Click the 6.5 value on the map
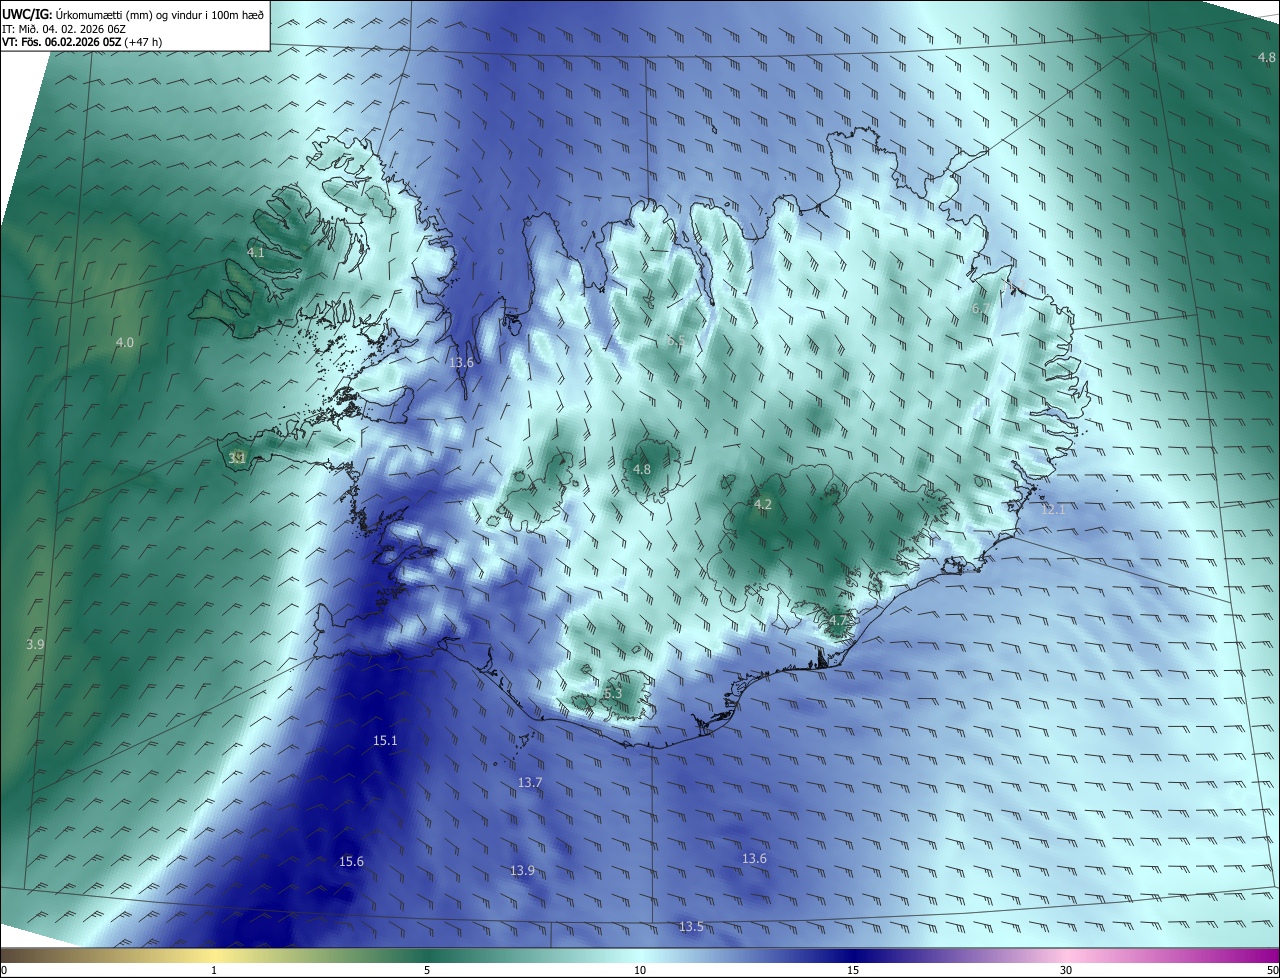 click(676, 341)
